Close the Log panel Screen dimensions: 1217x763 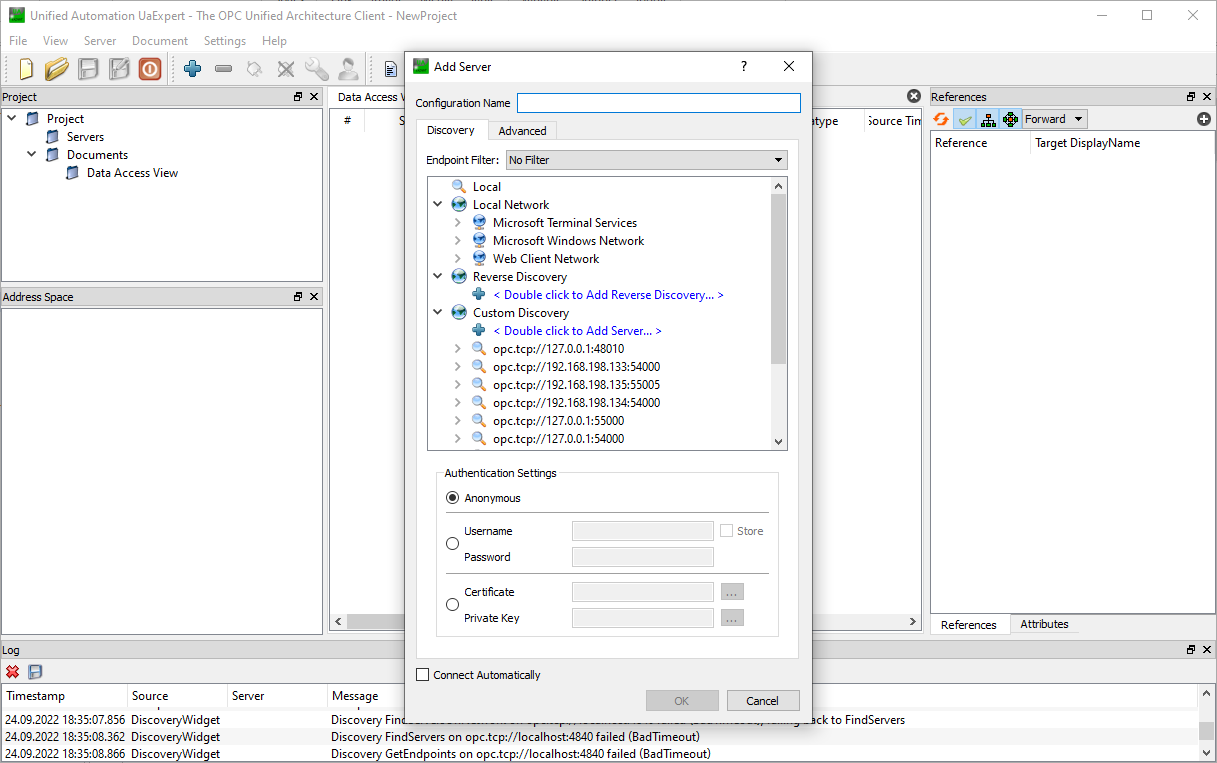[1207, 650]
